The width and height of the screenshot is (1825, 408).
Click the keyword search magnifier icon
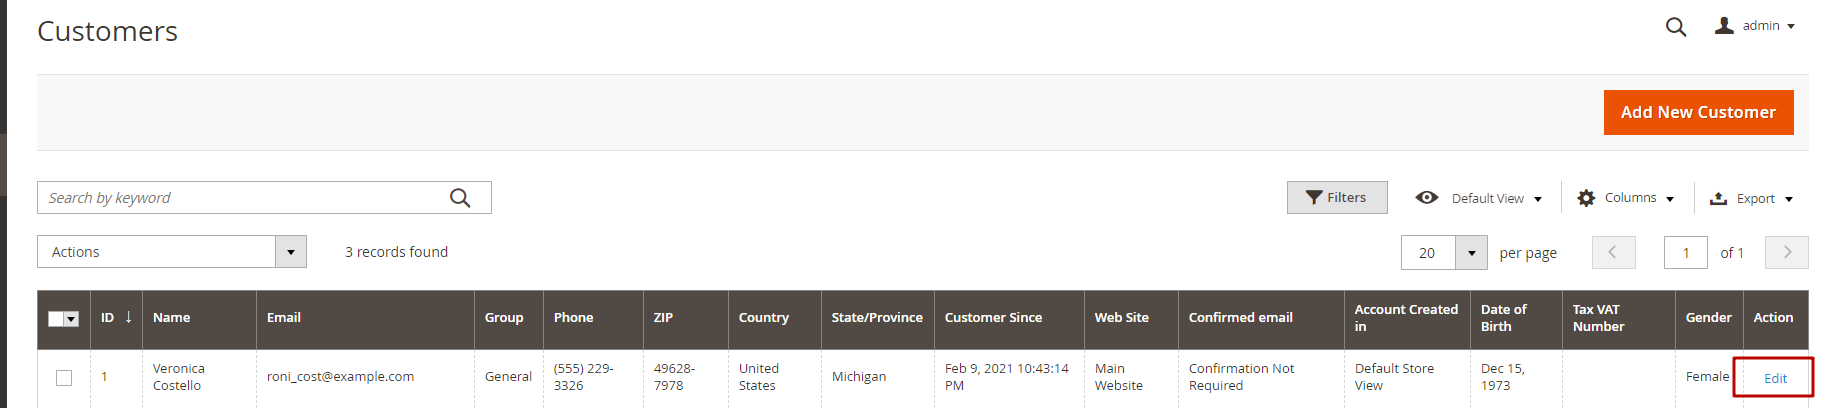[460, 198]
